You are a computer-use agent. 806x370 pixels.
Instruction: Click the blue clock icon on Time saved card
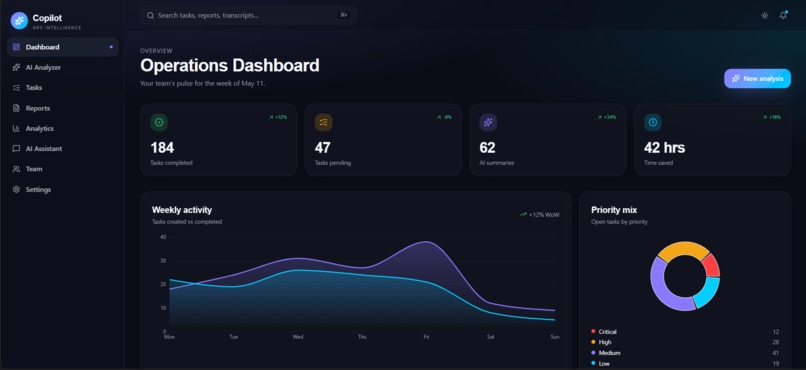(653, 122)
